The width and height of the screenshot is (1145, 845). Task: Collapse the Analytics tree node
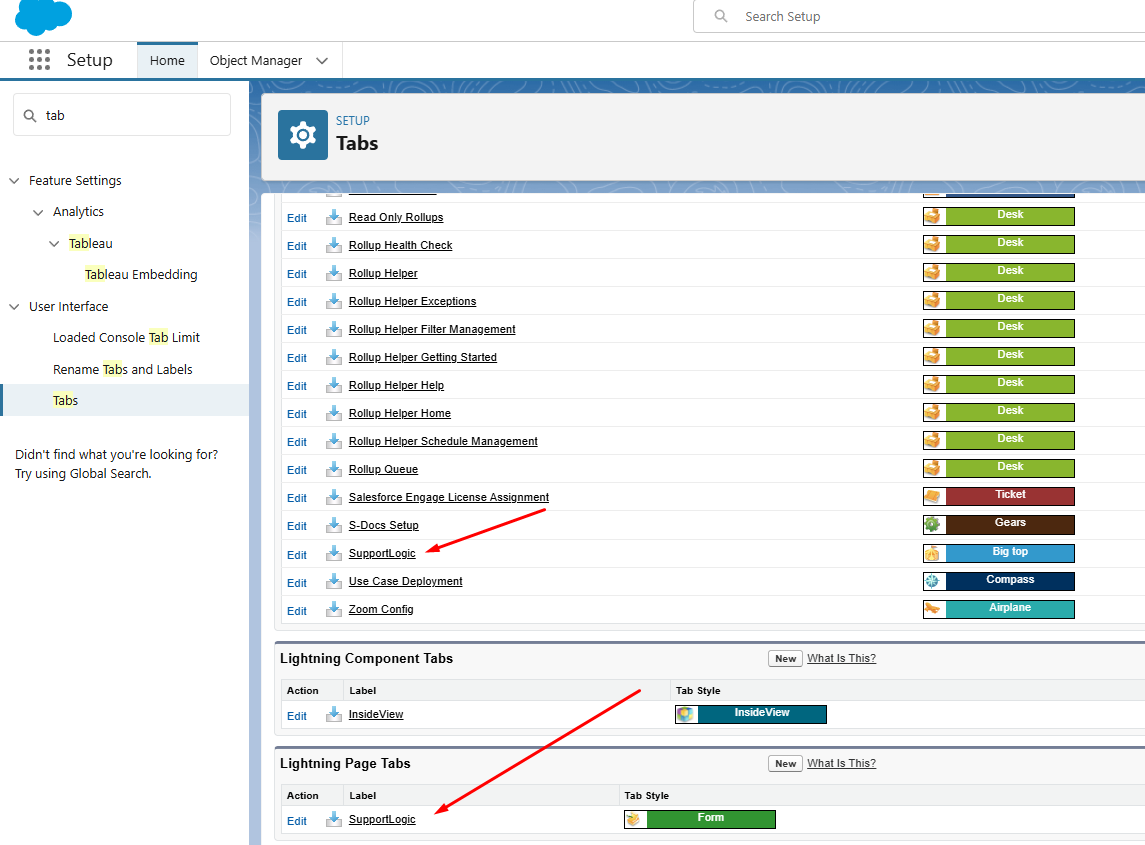[38, 212]
